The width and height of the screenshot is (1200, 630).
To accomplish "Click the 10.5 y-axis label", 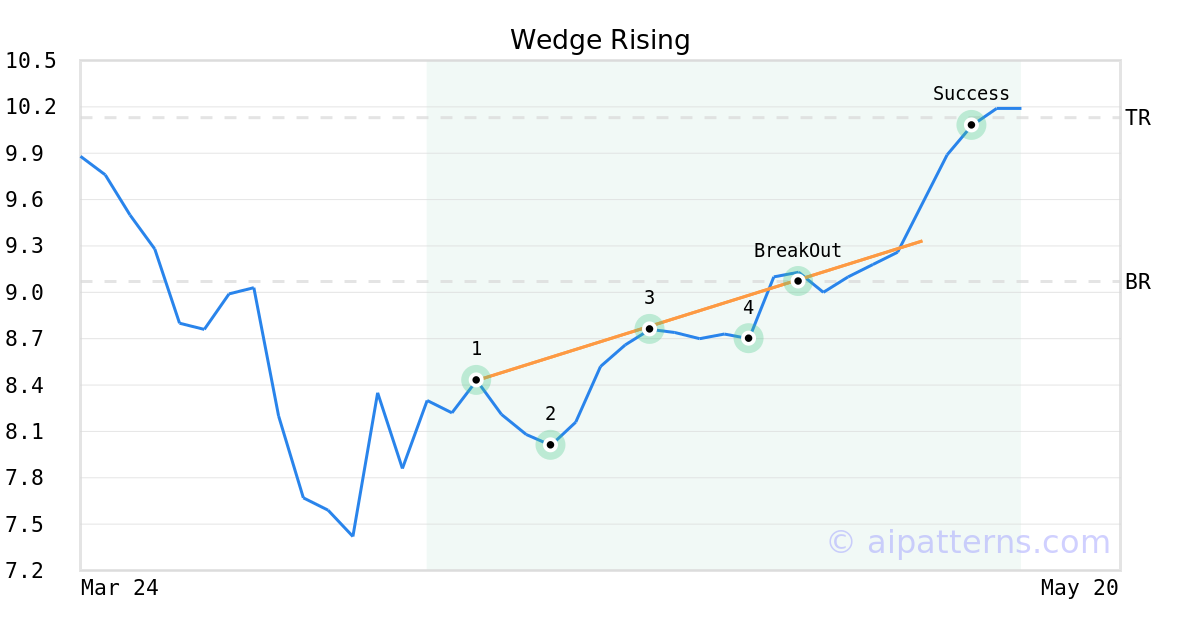I will click(x=31, y=61).
